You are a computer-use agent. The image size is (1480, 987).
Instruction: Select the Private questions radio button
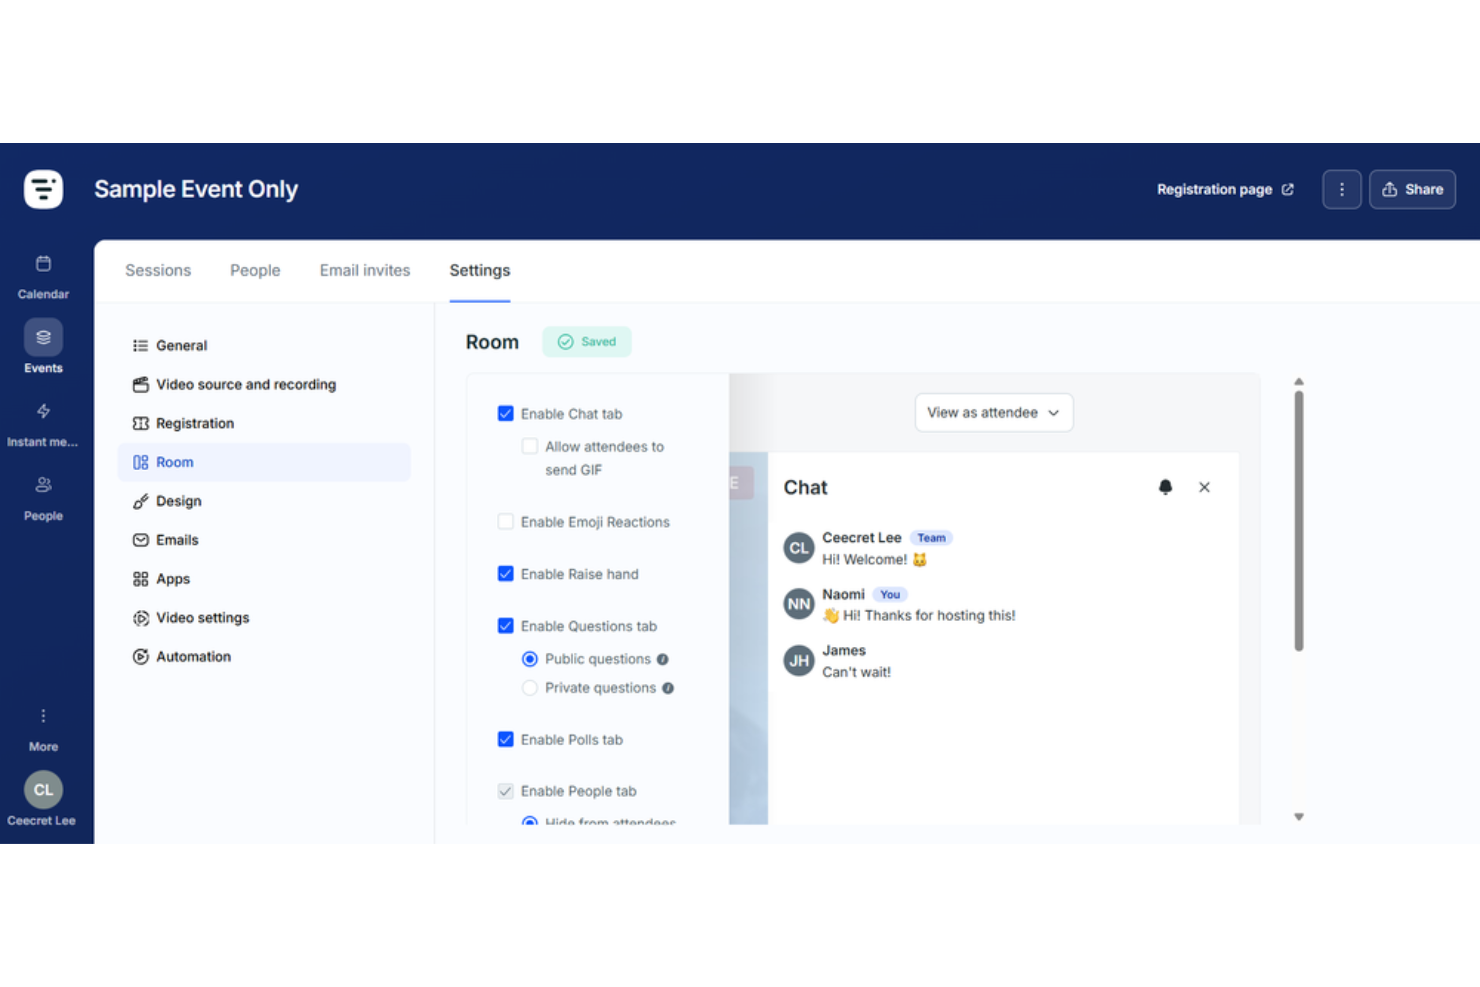(x=530, y=687)
